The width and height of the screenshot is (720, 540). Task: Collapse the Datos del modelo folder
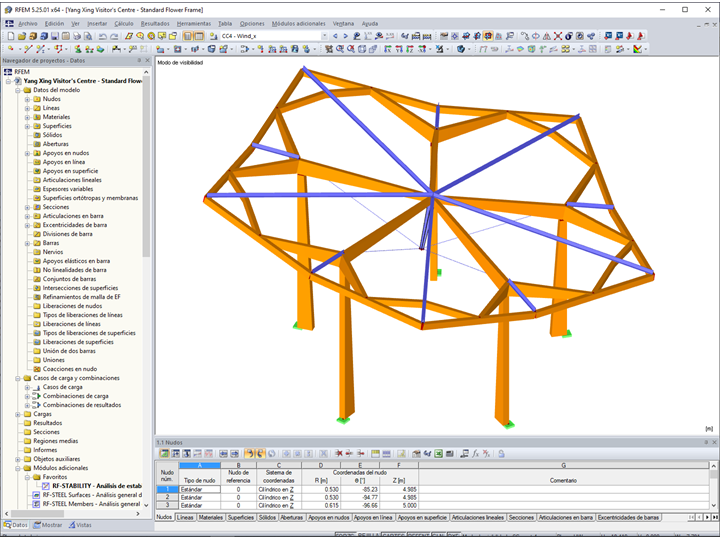(x=18, y=90)
